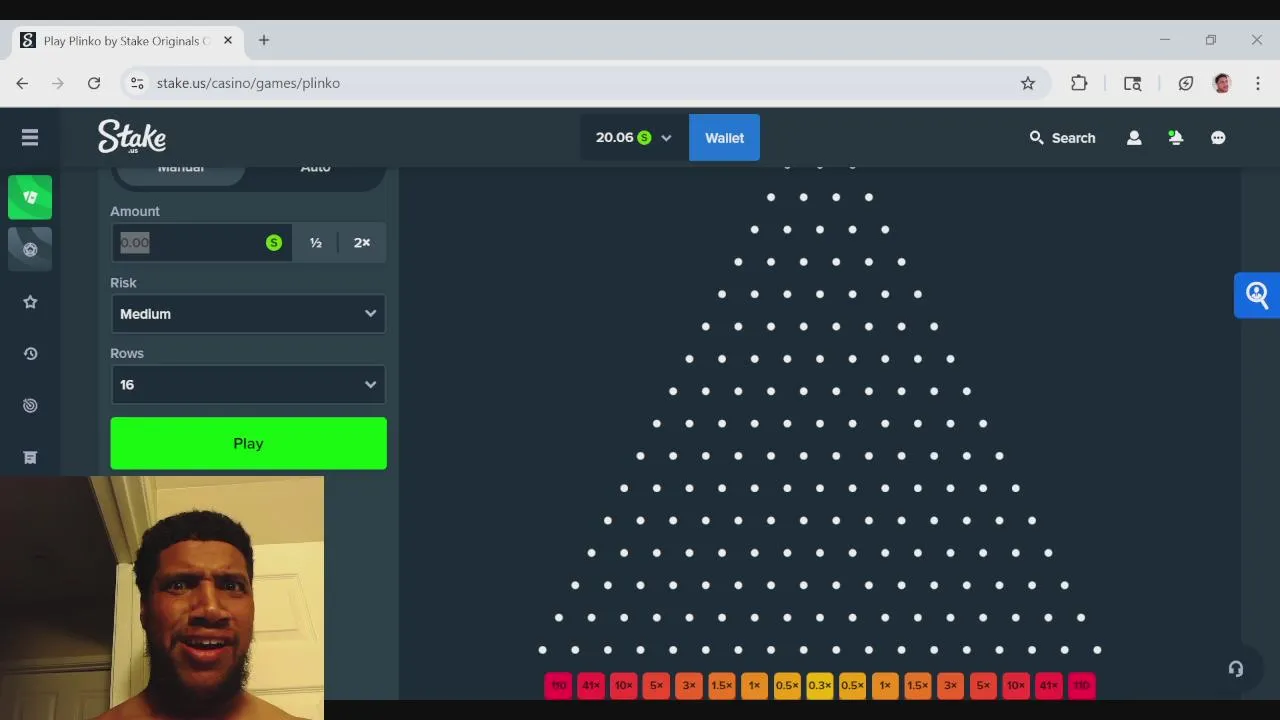
Task: Expand the balance currency dropdown arrow
Action: [666, 138]
